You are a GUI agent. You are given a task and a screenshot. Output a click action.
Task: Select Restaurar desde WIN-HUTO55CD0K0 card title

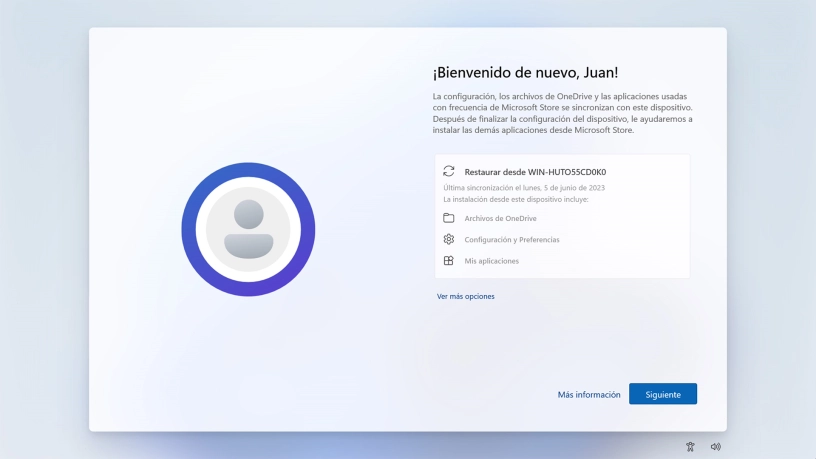(535, 172)
